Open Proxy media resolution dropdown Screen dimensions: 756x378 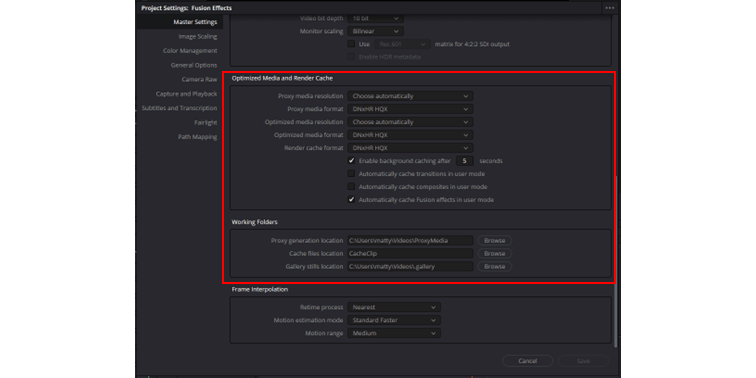410,96
